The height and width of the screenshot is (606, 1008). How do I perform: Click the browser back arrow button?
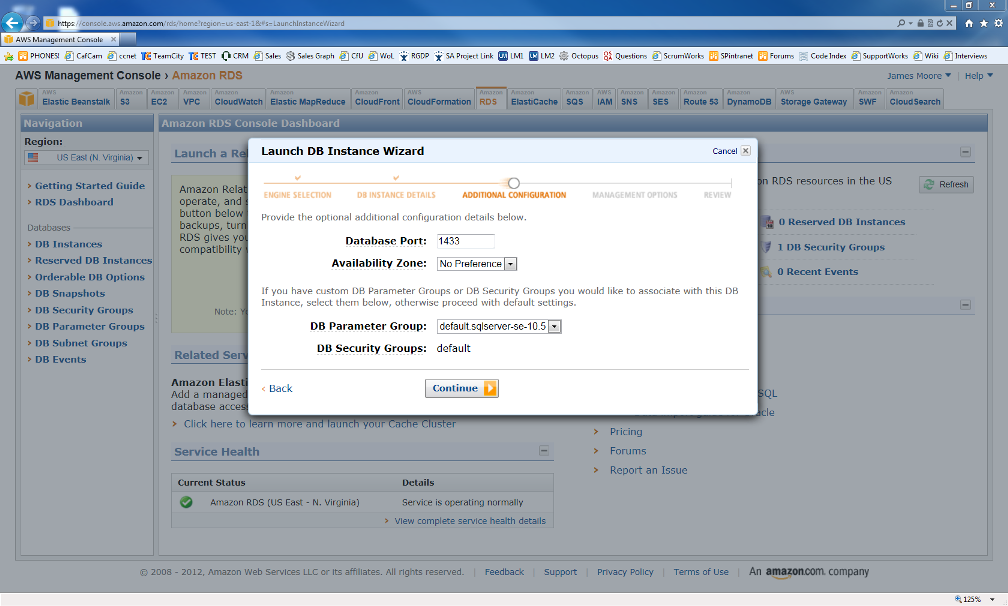pos(13,22)
